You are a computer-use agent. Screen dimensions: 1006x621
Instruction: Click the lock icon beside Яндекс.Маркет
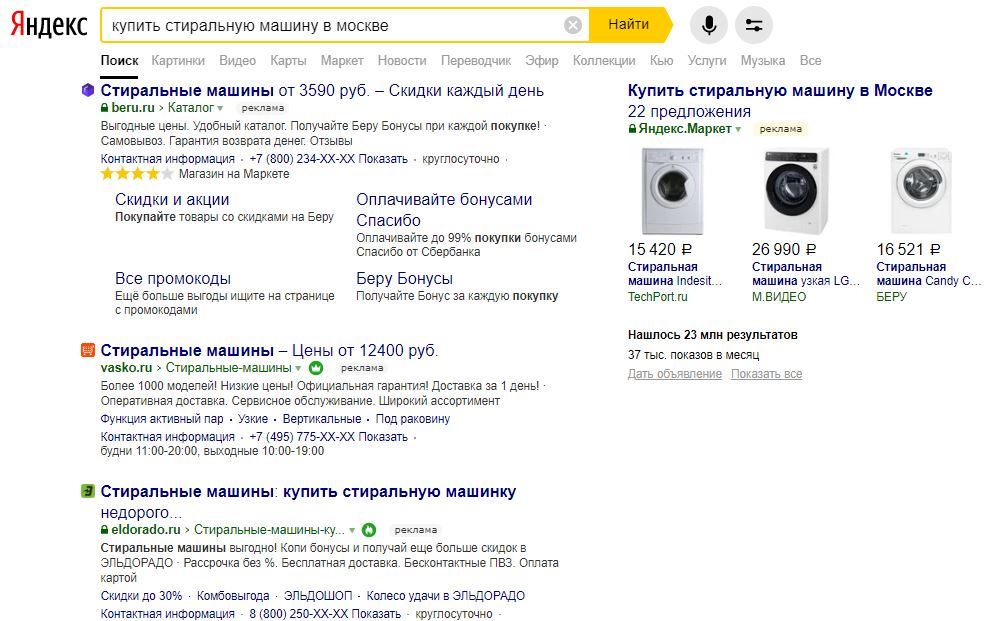(x=632, y=129)
